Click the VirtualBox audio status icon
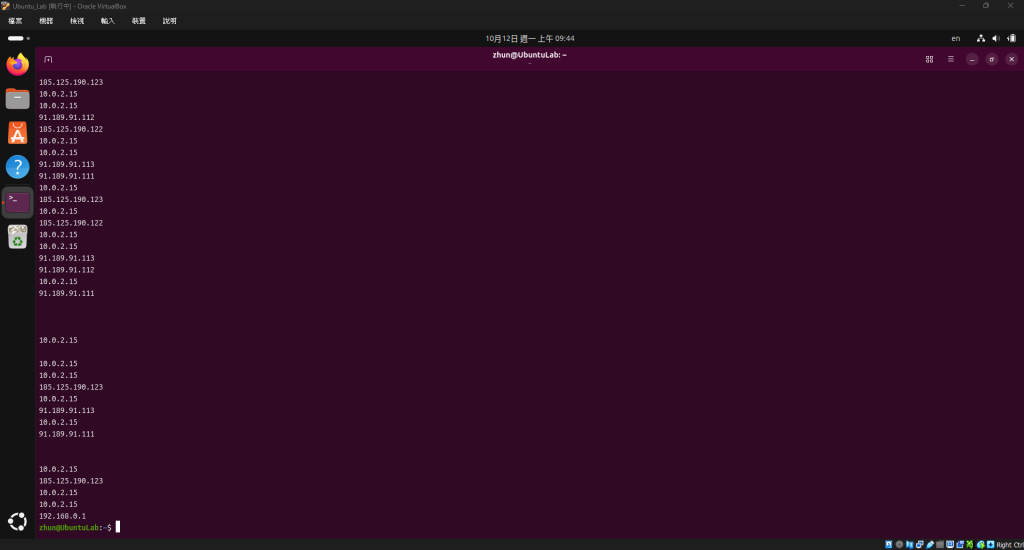 coord(910,544)
